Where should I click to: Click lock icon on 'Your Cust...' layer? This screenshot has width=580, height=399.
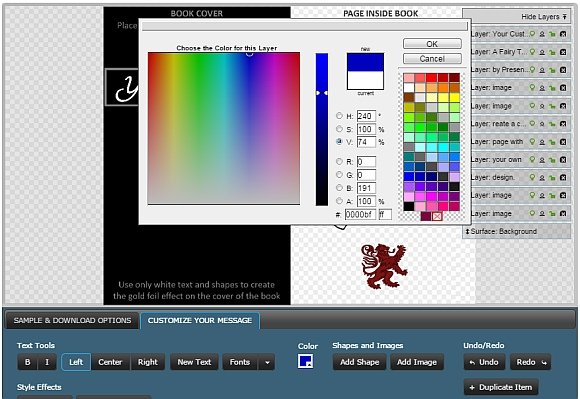point(552,34)
